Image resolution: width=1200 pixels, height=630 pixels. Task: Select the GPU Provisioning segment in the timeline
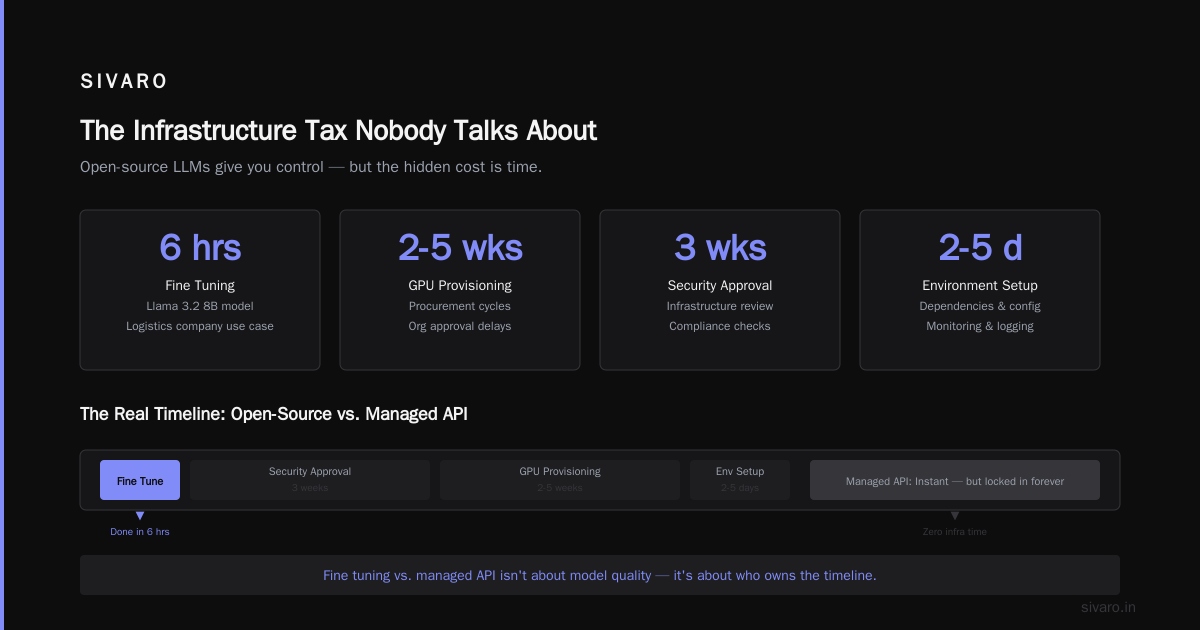(560, 480)
